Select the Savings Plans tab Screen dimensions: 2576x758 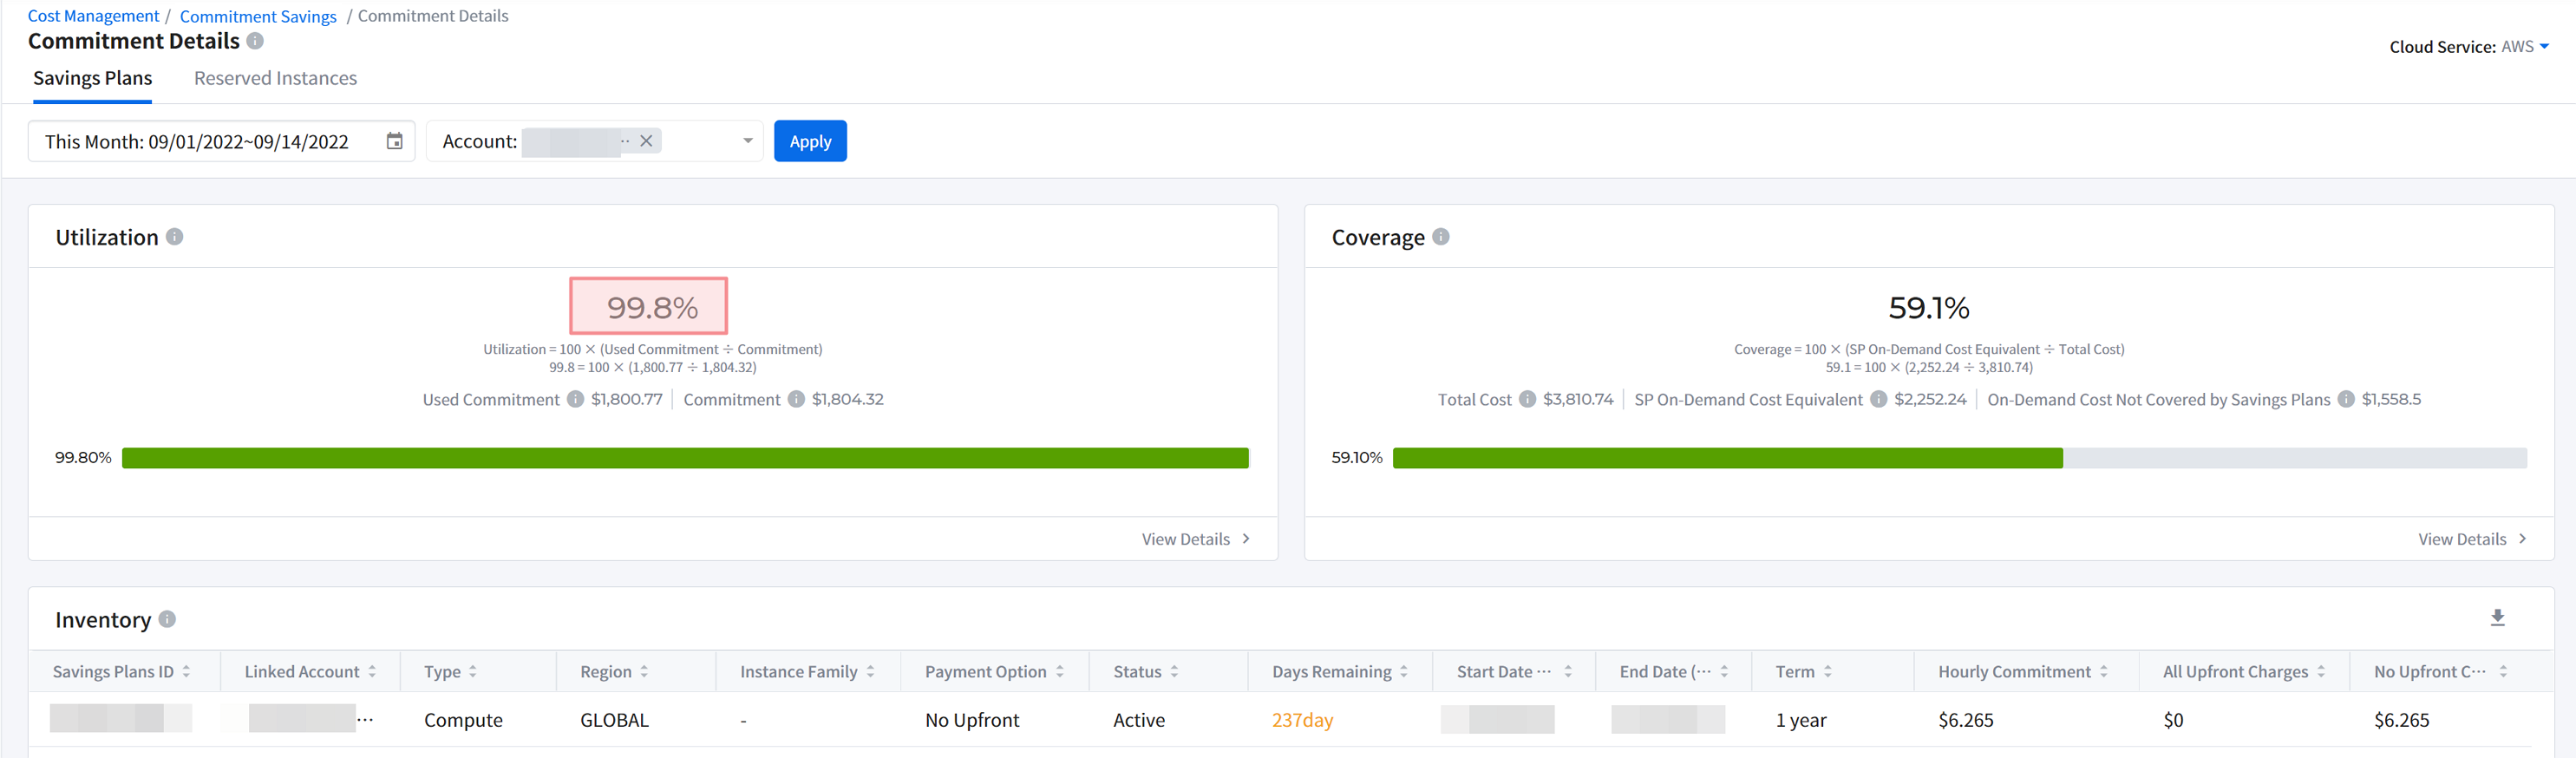point(92,78)
